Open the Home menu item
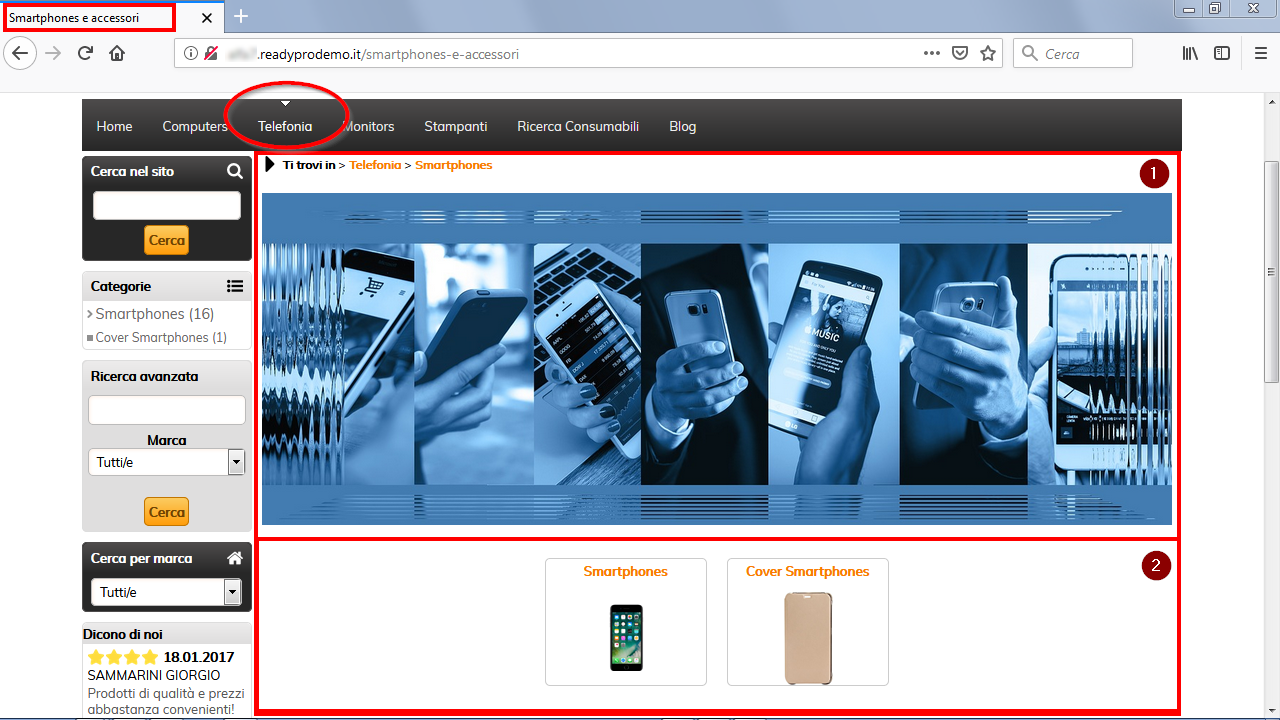This screenshot has width=1280, height=720. 114,126
